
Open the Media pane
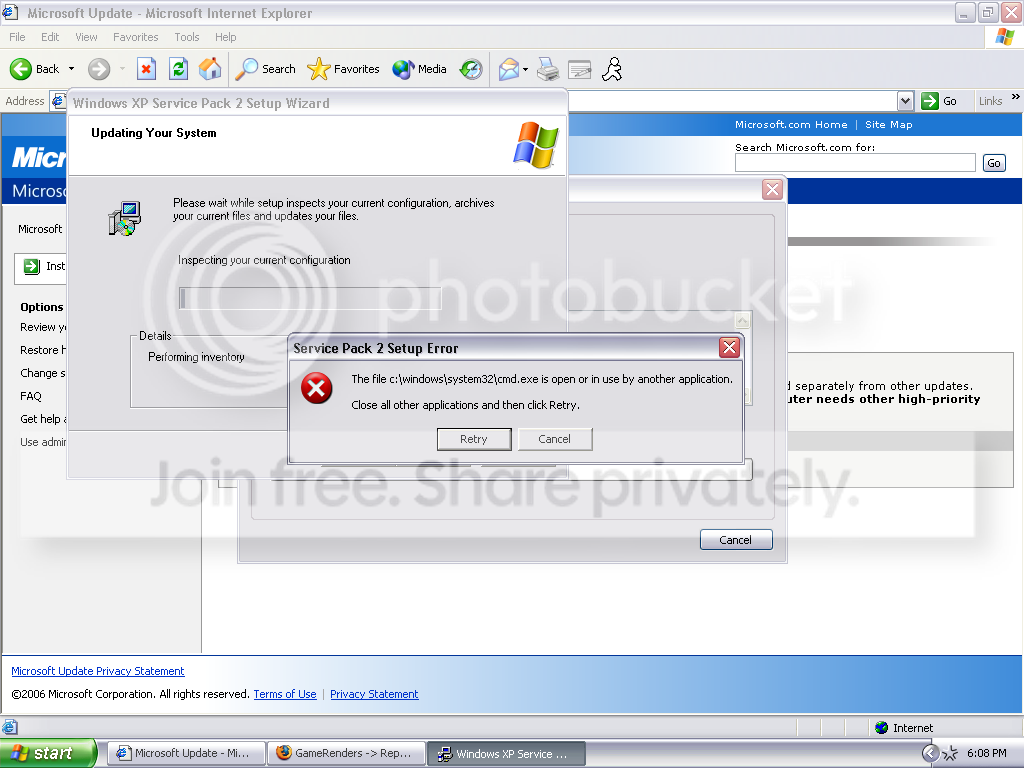[x=419, y=69]
